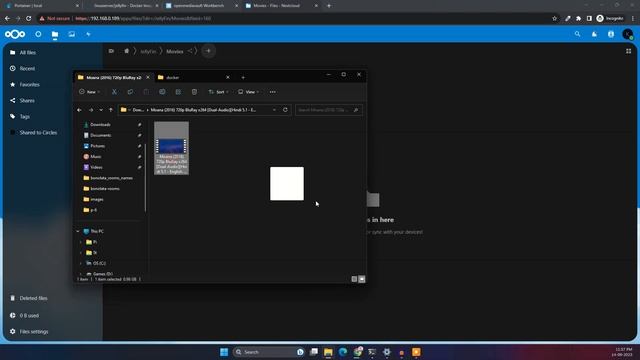Open the New dropdown in File Explorer
The width and height of the screenshot is (640, 360).
pyautogui.click(x=89, y=92)
